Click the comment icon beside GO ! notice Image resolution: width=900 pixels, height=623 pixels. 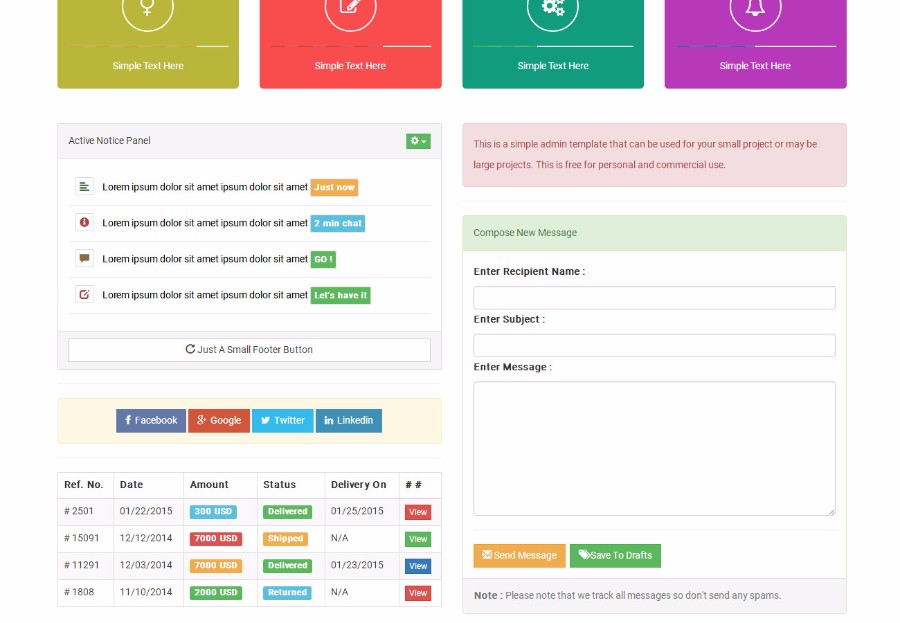(84, 258)
